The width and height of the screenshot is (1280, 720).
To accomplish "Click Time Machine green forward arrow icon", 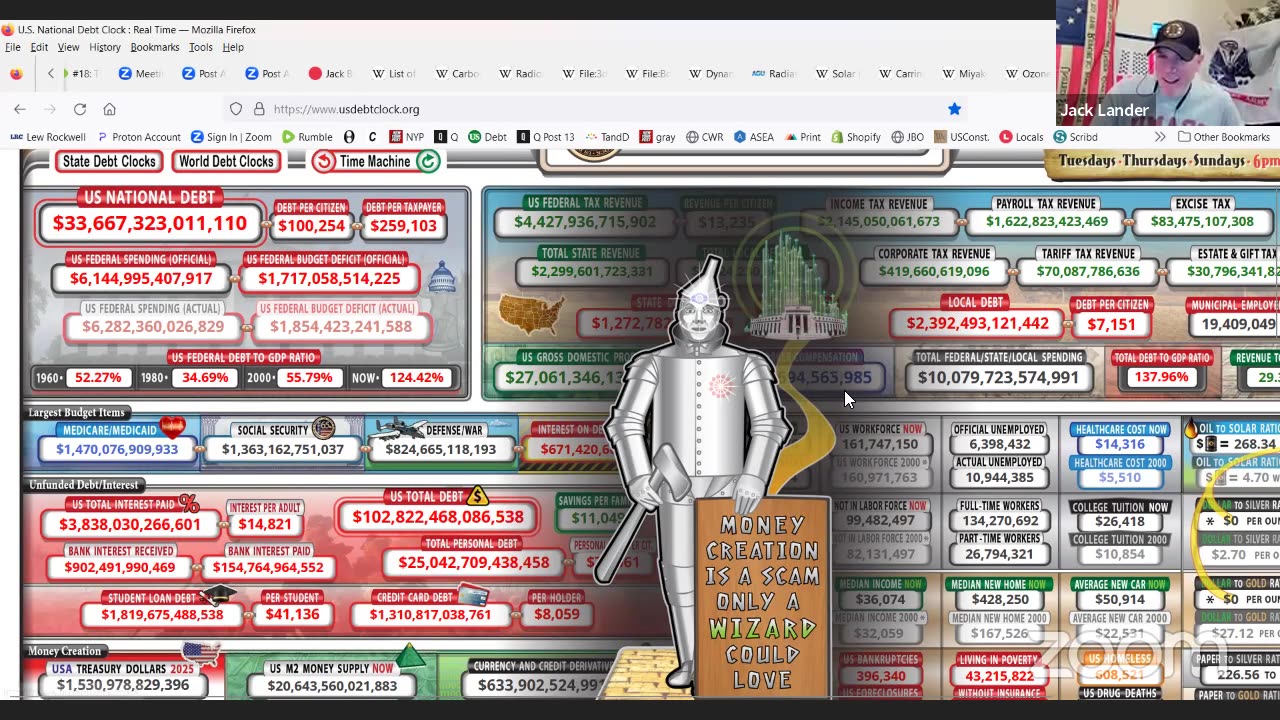I will coord(428,161).
